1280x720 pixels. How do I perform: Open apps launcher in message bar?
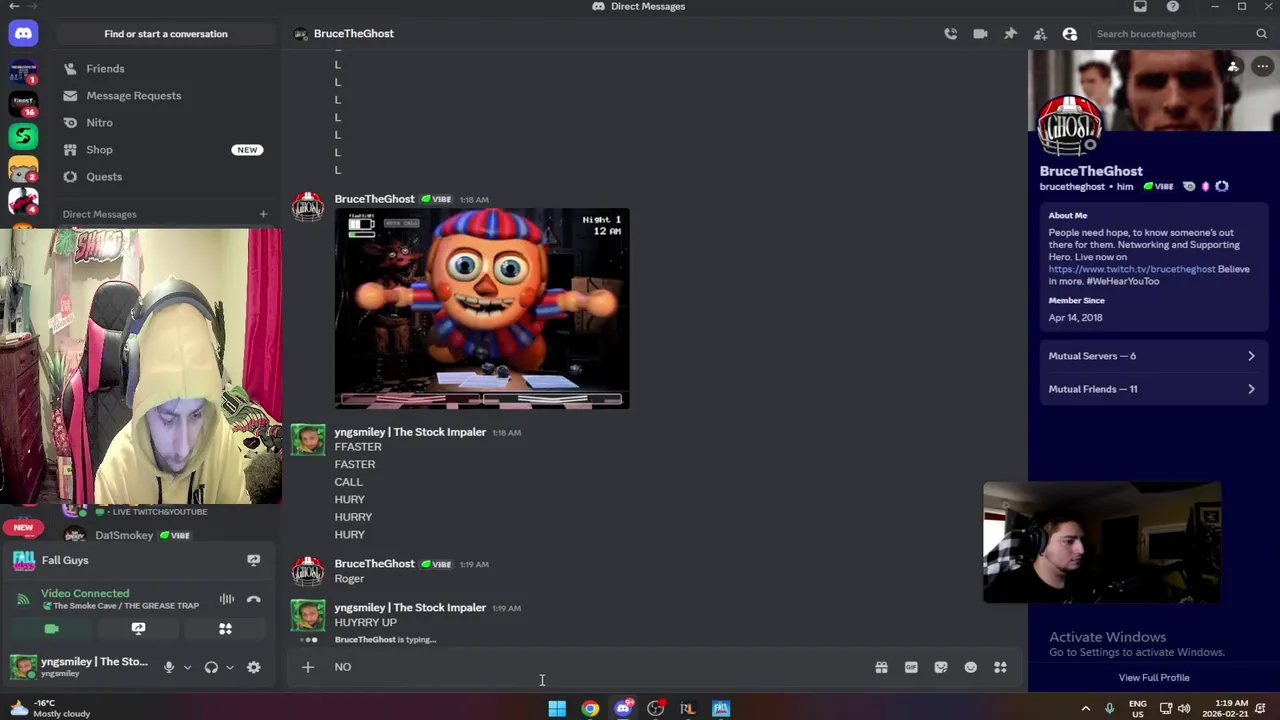[1000, 667]
